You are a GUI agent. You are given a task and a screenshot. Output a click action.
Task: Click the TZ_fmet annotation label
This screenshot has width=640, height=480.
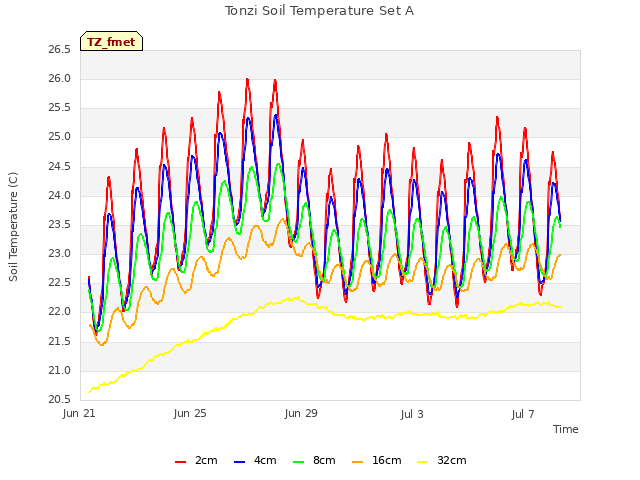click(x=111, y=41)
